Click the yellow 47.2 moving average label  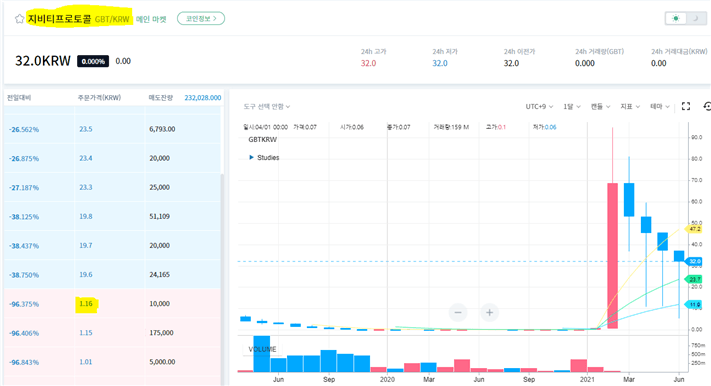point(694,229)
